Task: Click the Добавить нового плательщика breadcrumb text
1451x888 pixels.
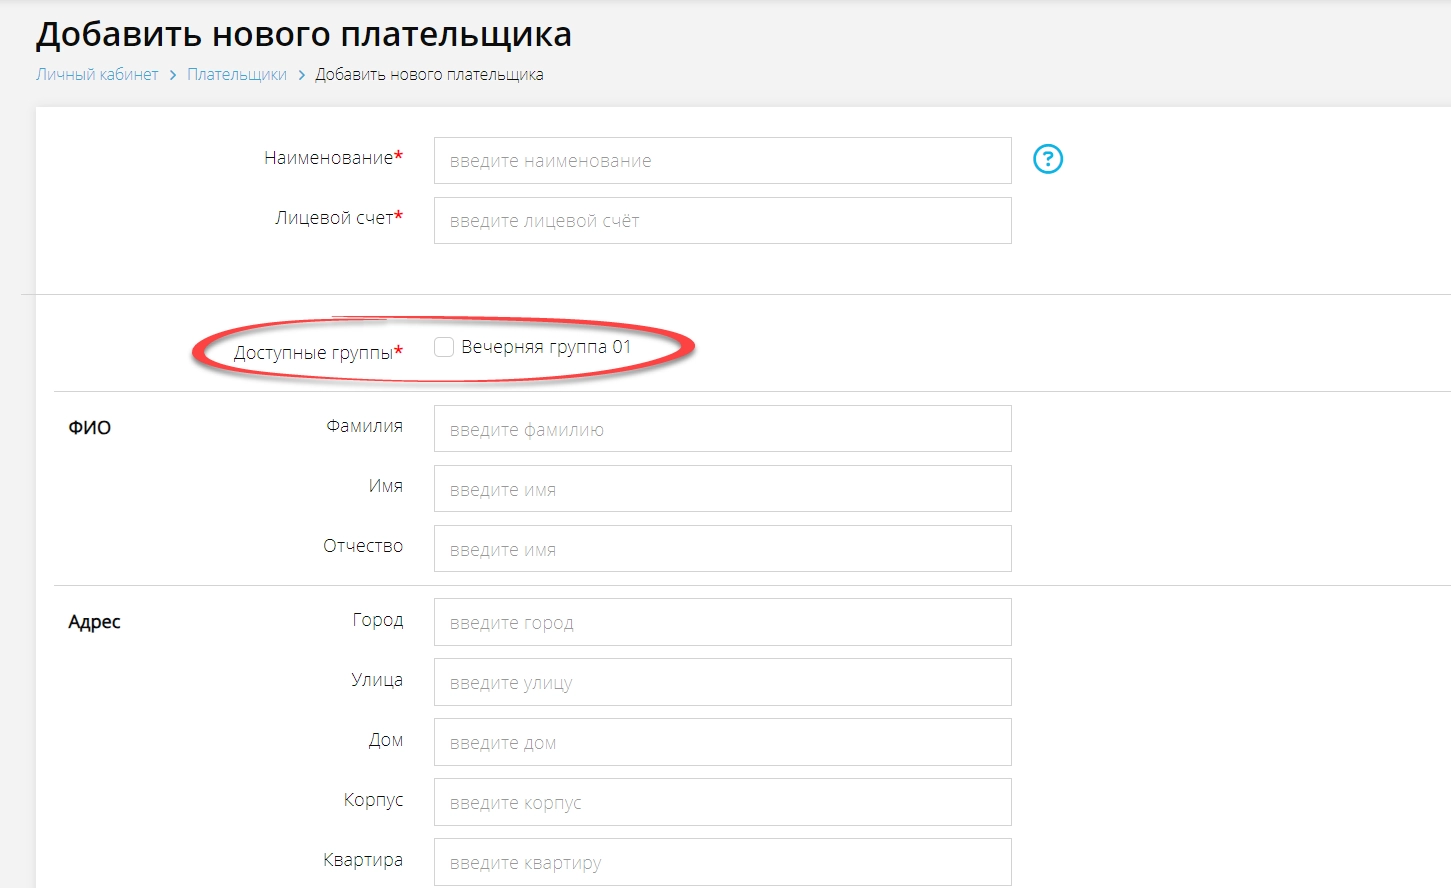Action: (x=429, y=74)
